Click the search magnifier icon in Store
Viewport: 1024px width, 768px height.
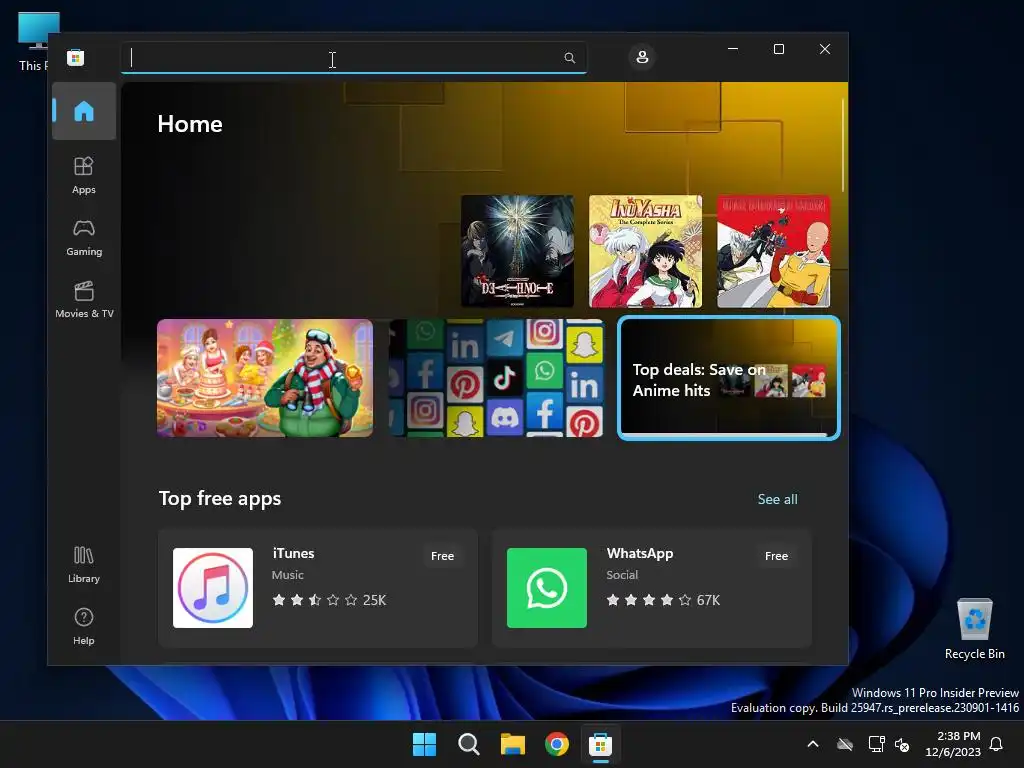coord(569,58)
